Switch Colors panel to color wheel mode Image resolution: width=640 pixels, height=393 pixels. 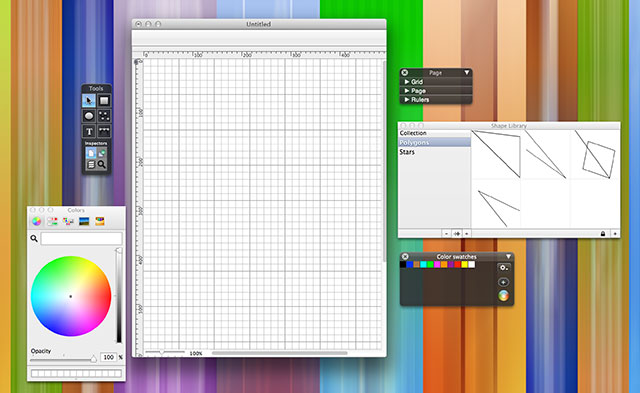tap(37, 221)
